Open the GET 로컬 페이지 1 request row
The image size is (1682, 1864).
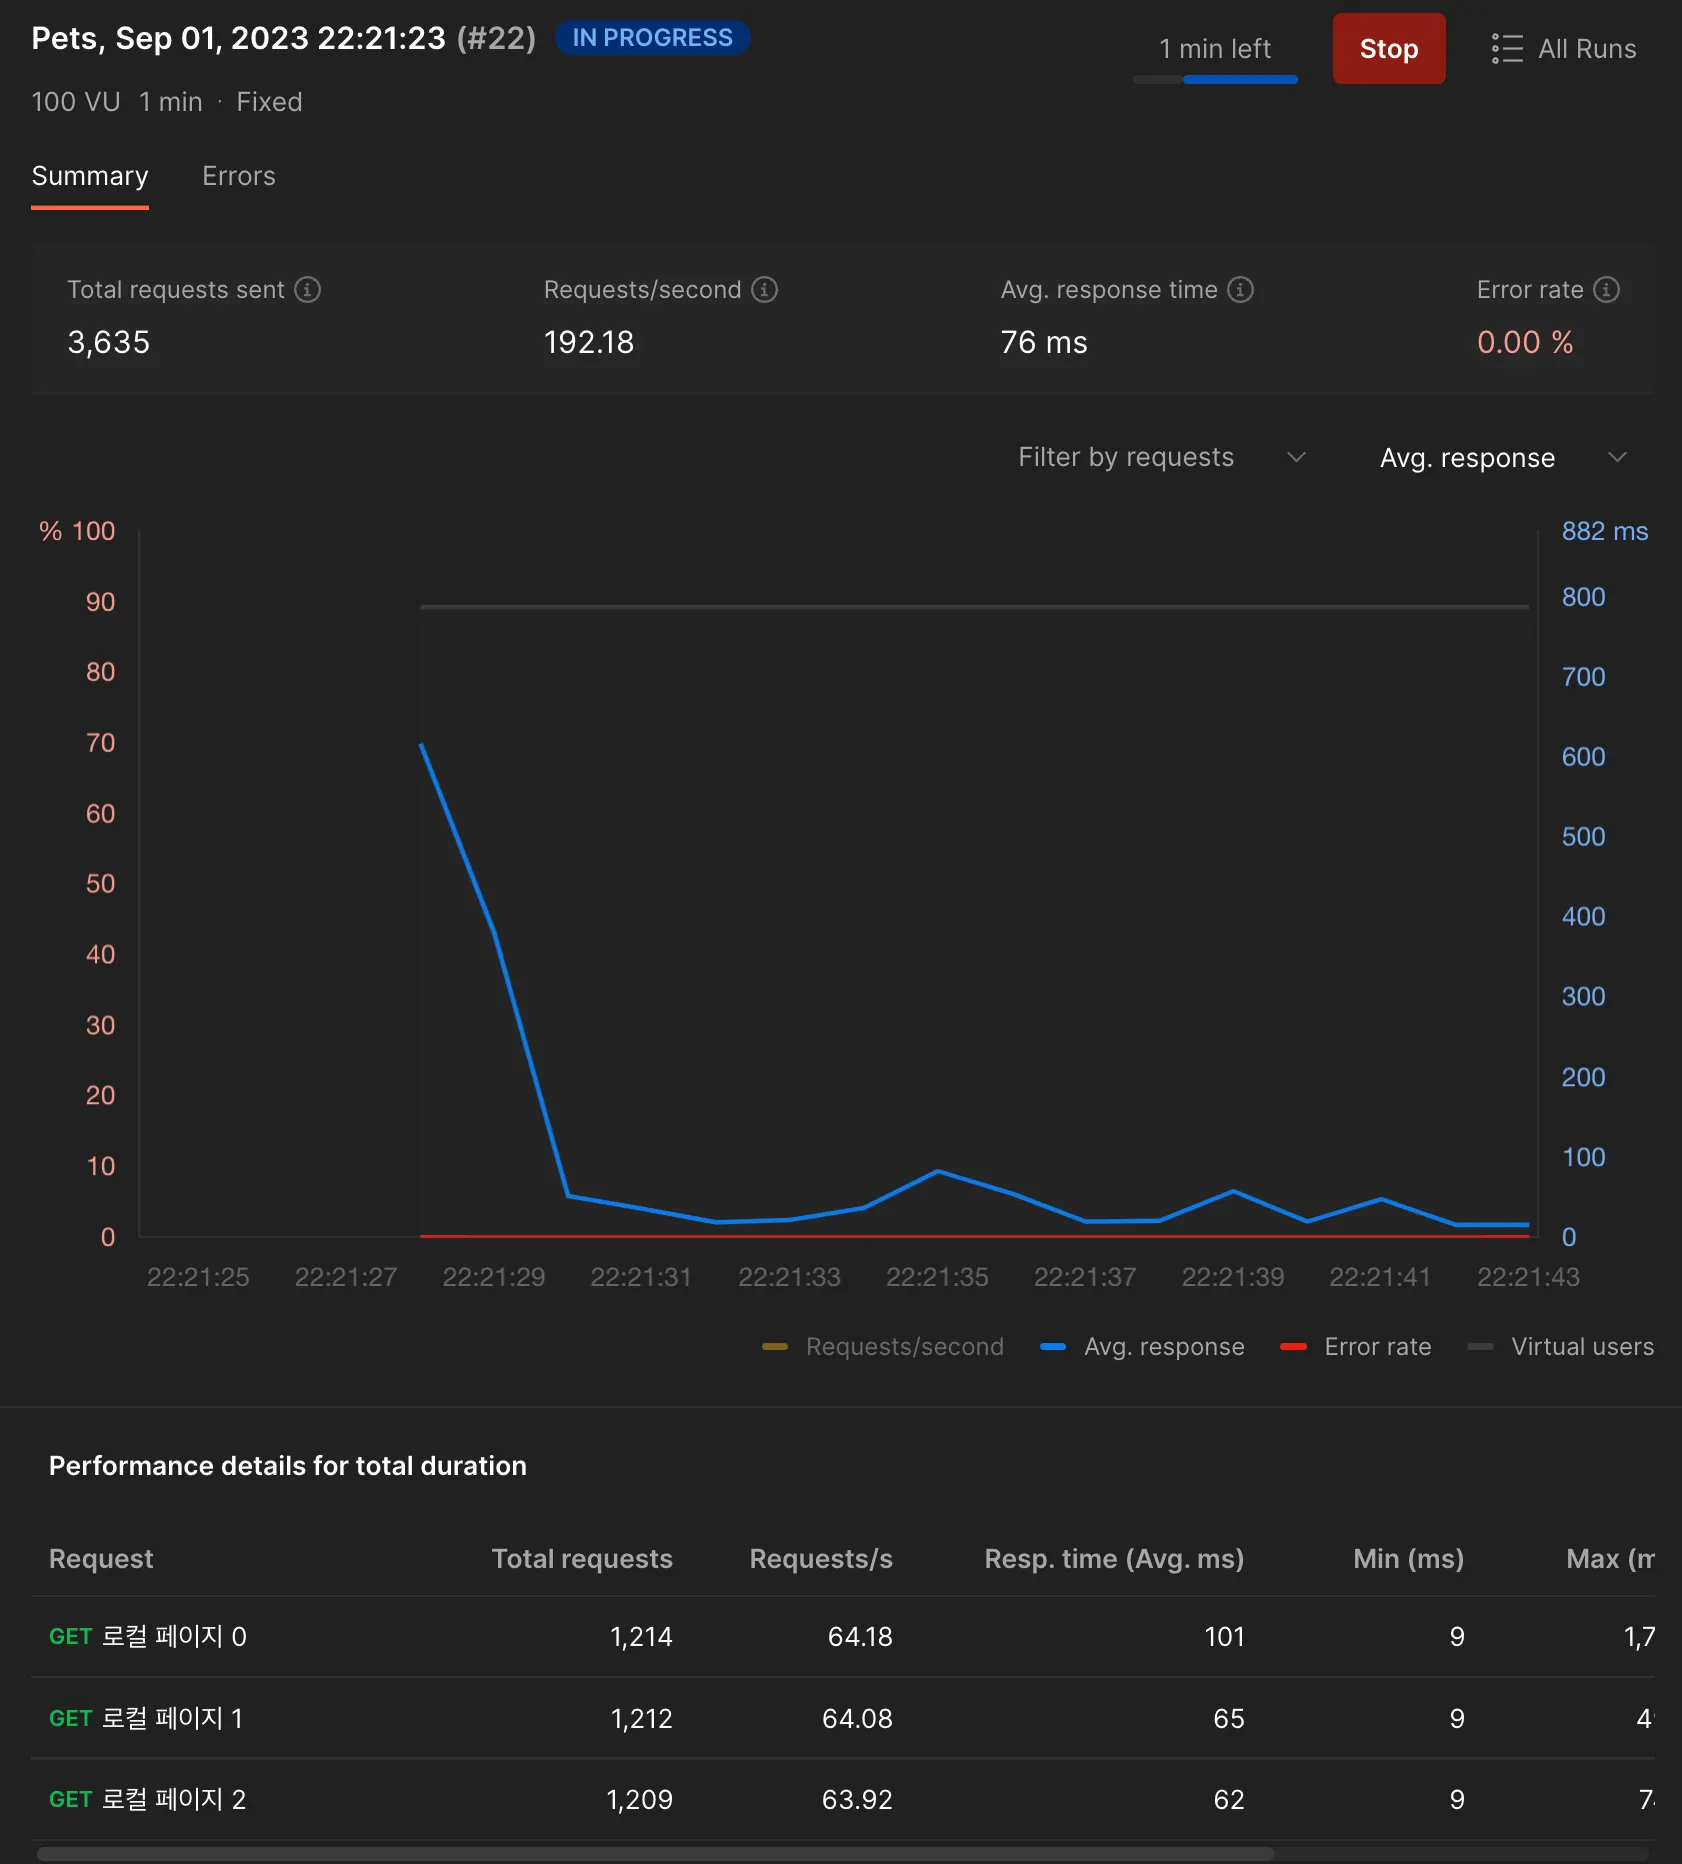pos(843,1719)
